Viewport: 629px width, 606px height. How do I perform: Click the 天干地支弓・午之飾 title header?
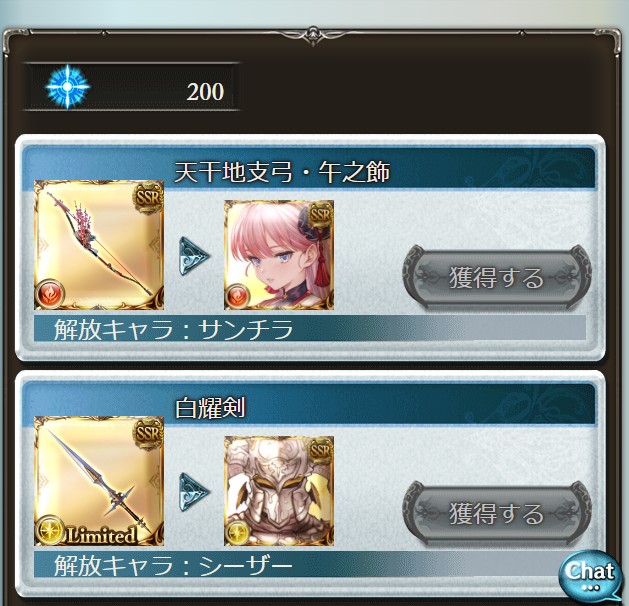[282, 172]
